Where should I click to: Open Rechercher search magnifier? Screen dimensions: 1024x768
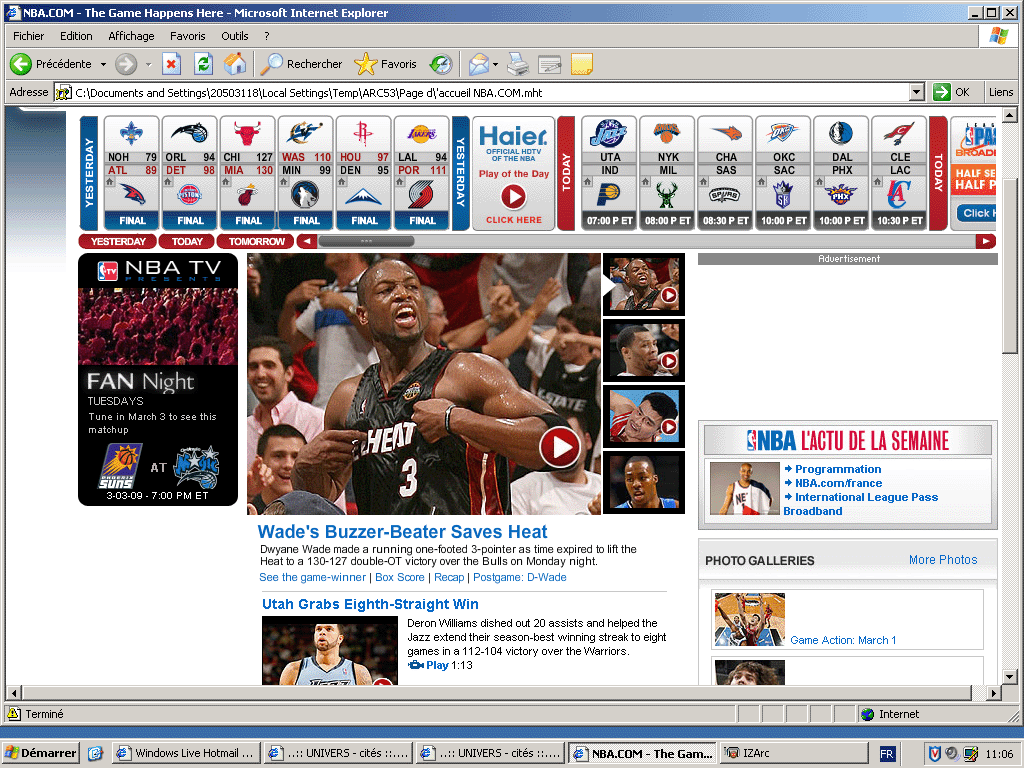tap(270, 64)
